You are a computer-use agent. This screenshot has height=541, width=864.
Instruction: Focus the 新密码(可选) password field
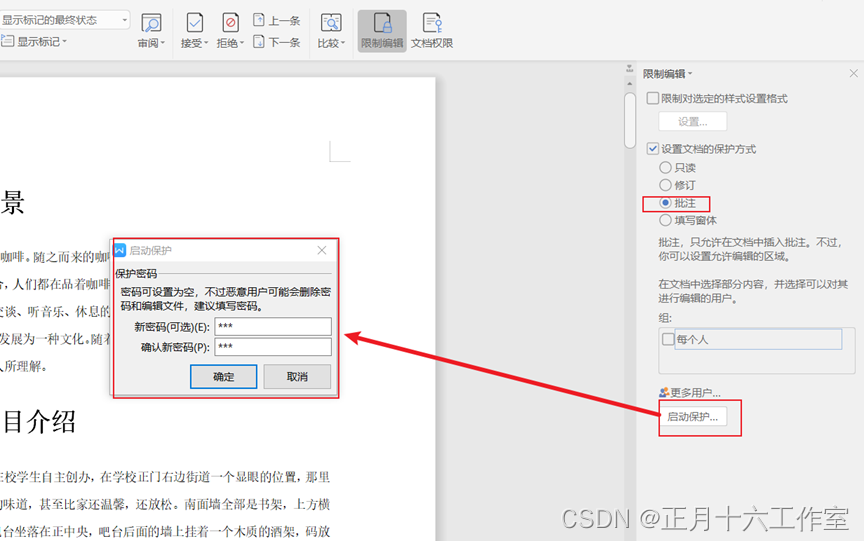pyautogui.click(x=273, y=326)
